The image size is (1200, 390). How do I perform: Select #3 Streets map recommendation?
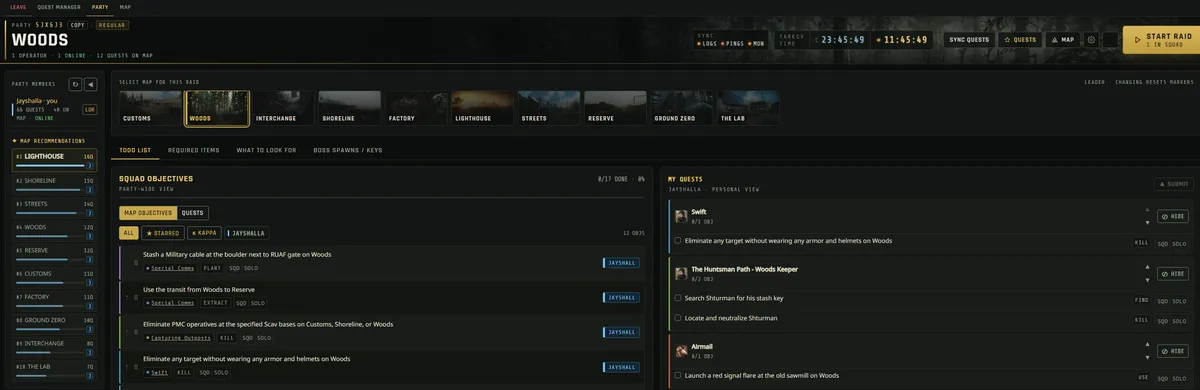pyautogui.click(x=54, y=206)
